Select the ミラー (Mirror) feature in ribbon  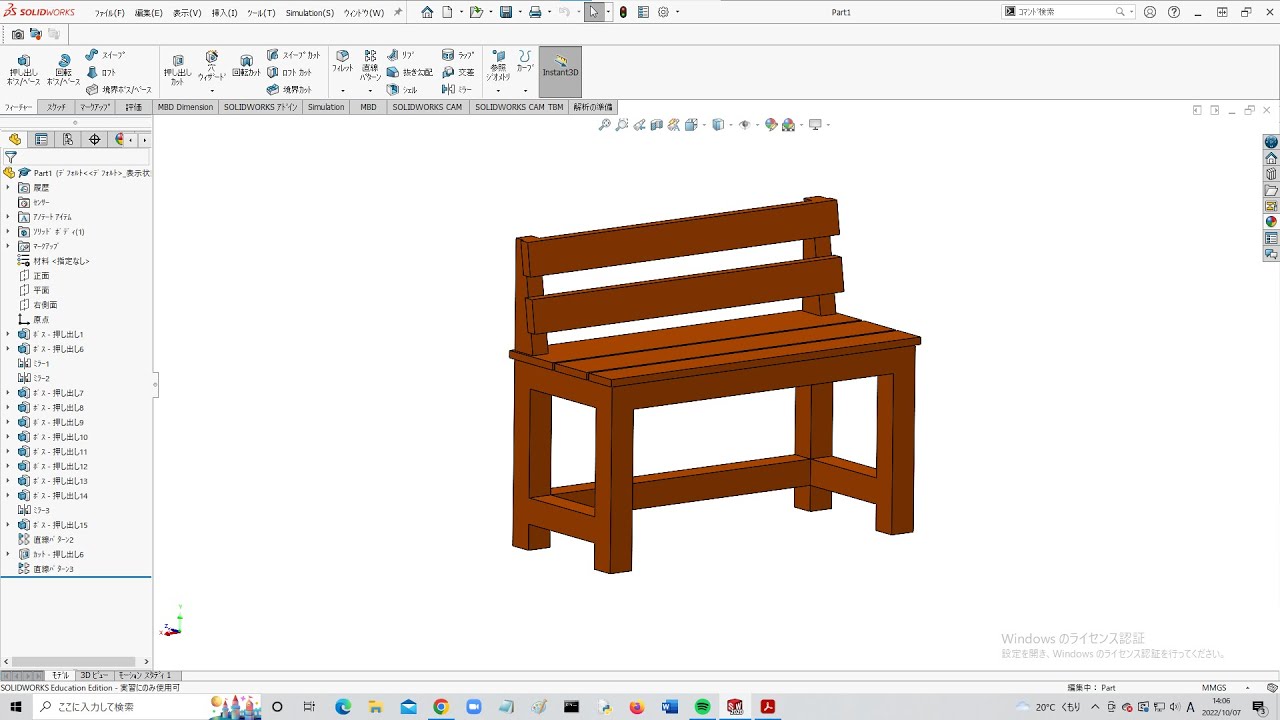(457, 90)
